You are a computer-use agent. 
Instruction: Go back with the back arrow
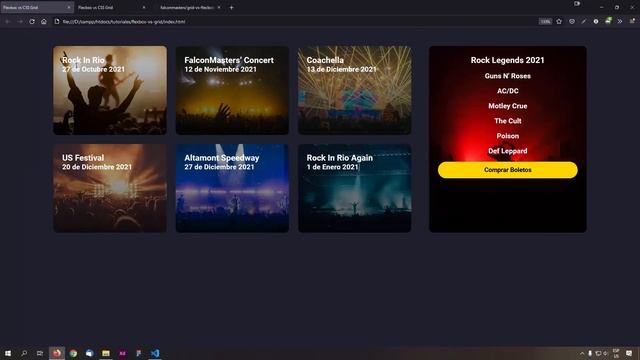click(x=8, y=22)
